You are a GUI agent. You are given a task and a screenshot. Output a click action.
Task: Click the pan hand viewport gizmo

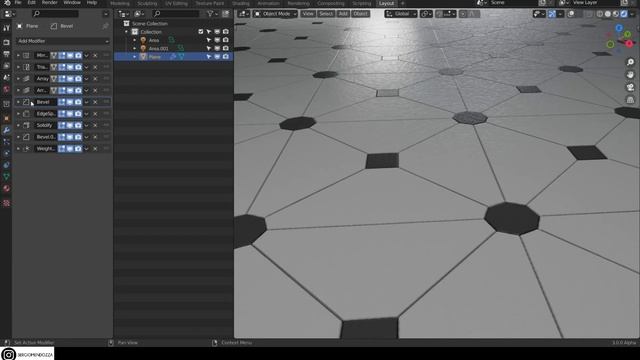click(630, 75)
